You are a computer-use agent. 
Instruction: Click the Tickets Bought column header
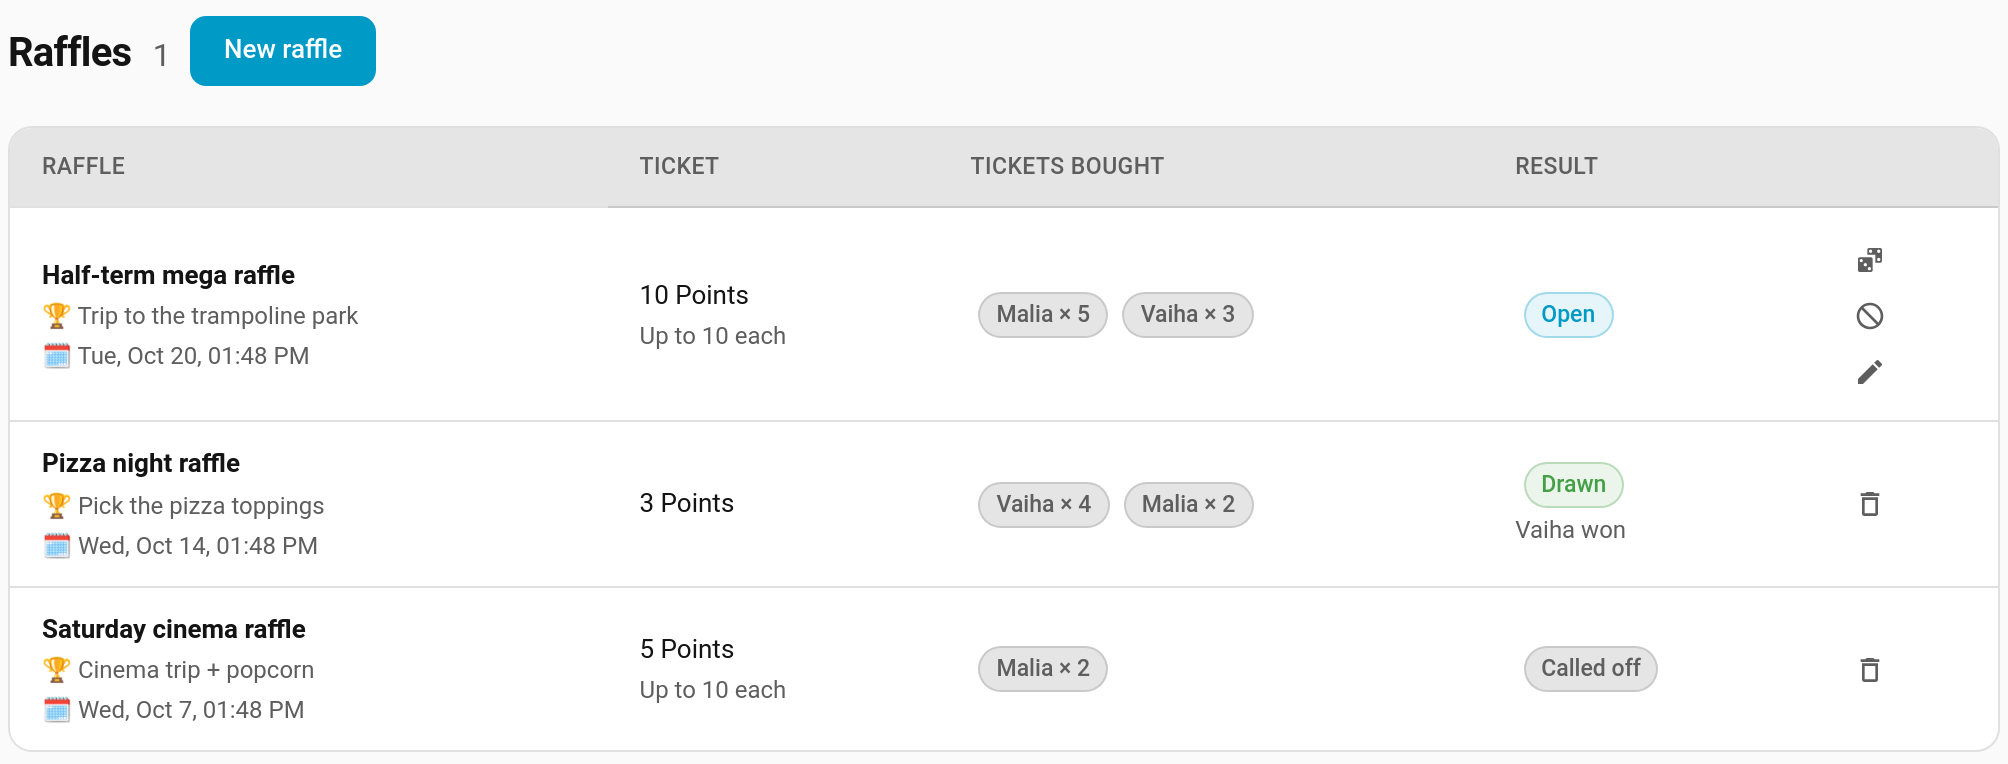pyautogui.click(x=1067, y=166)
